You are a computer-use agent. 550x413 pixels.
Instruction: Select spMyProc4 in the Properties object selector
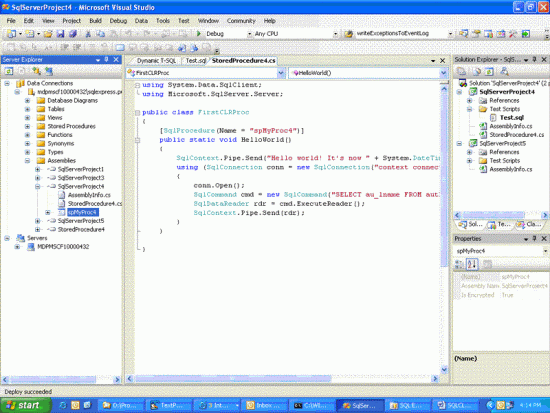point(501,251)
